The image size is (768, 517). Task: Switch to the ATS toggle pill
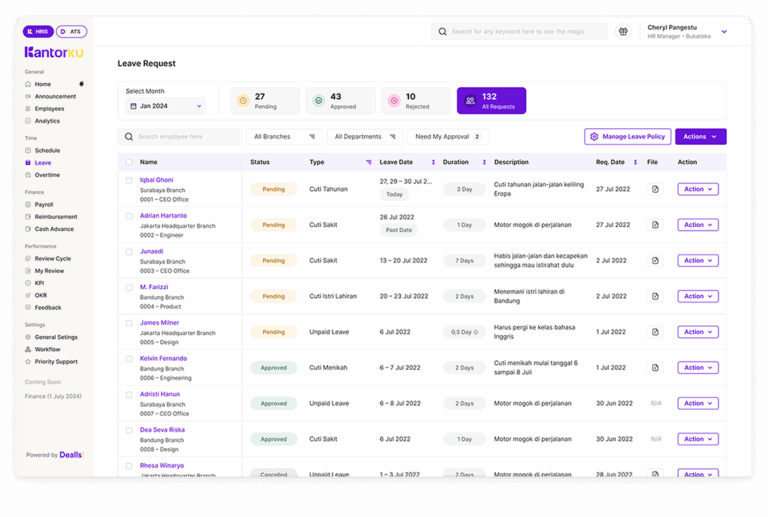pyautogui.click(x=70, y=32)
